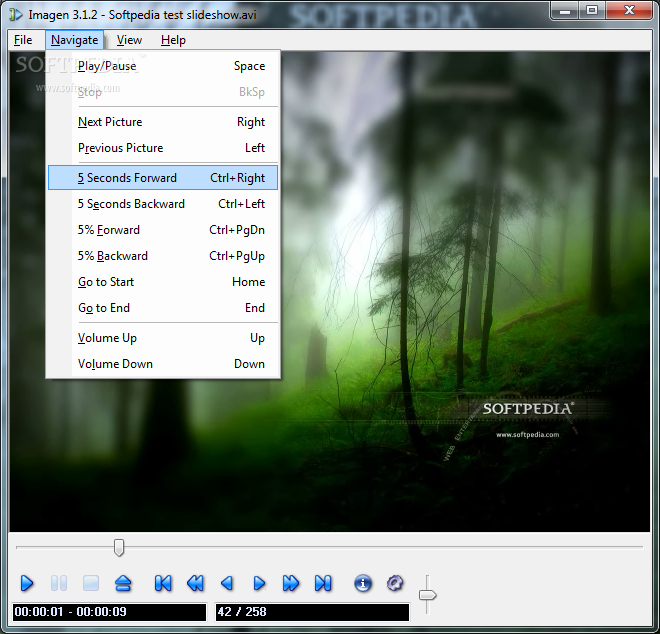660x634 pixels.
Task: Select Previous Picture menu entry
Action: click(x=163, y=148)
